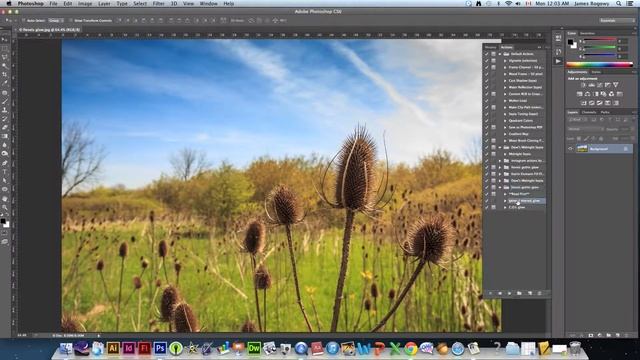Open Dreamweaver from the Dock
Viewport: 640px width, 360px height.
[x=254, y=348]
